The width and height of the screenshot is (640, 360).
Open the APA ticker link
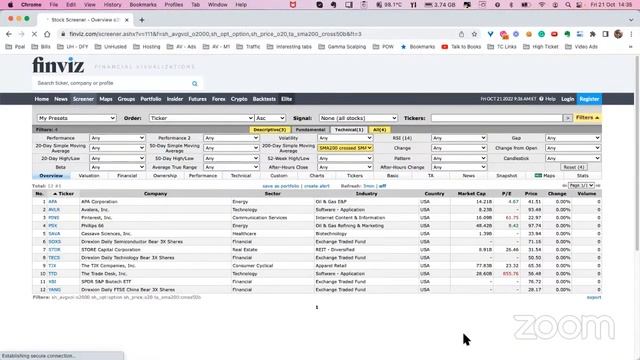click(53, 202)
